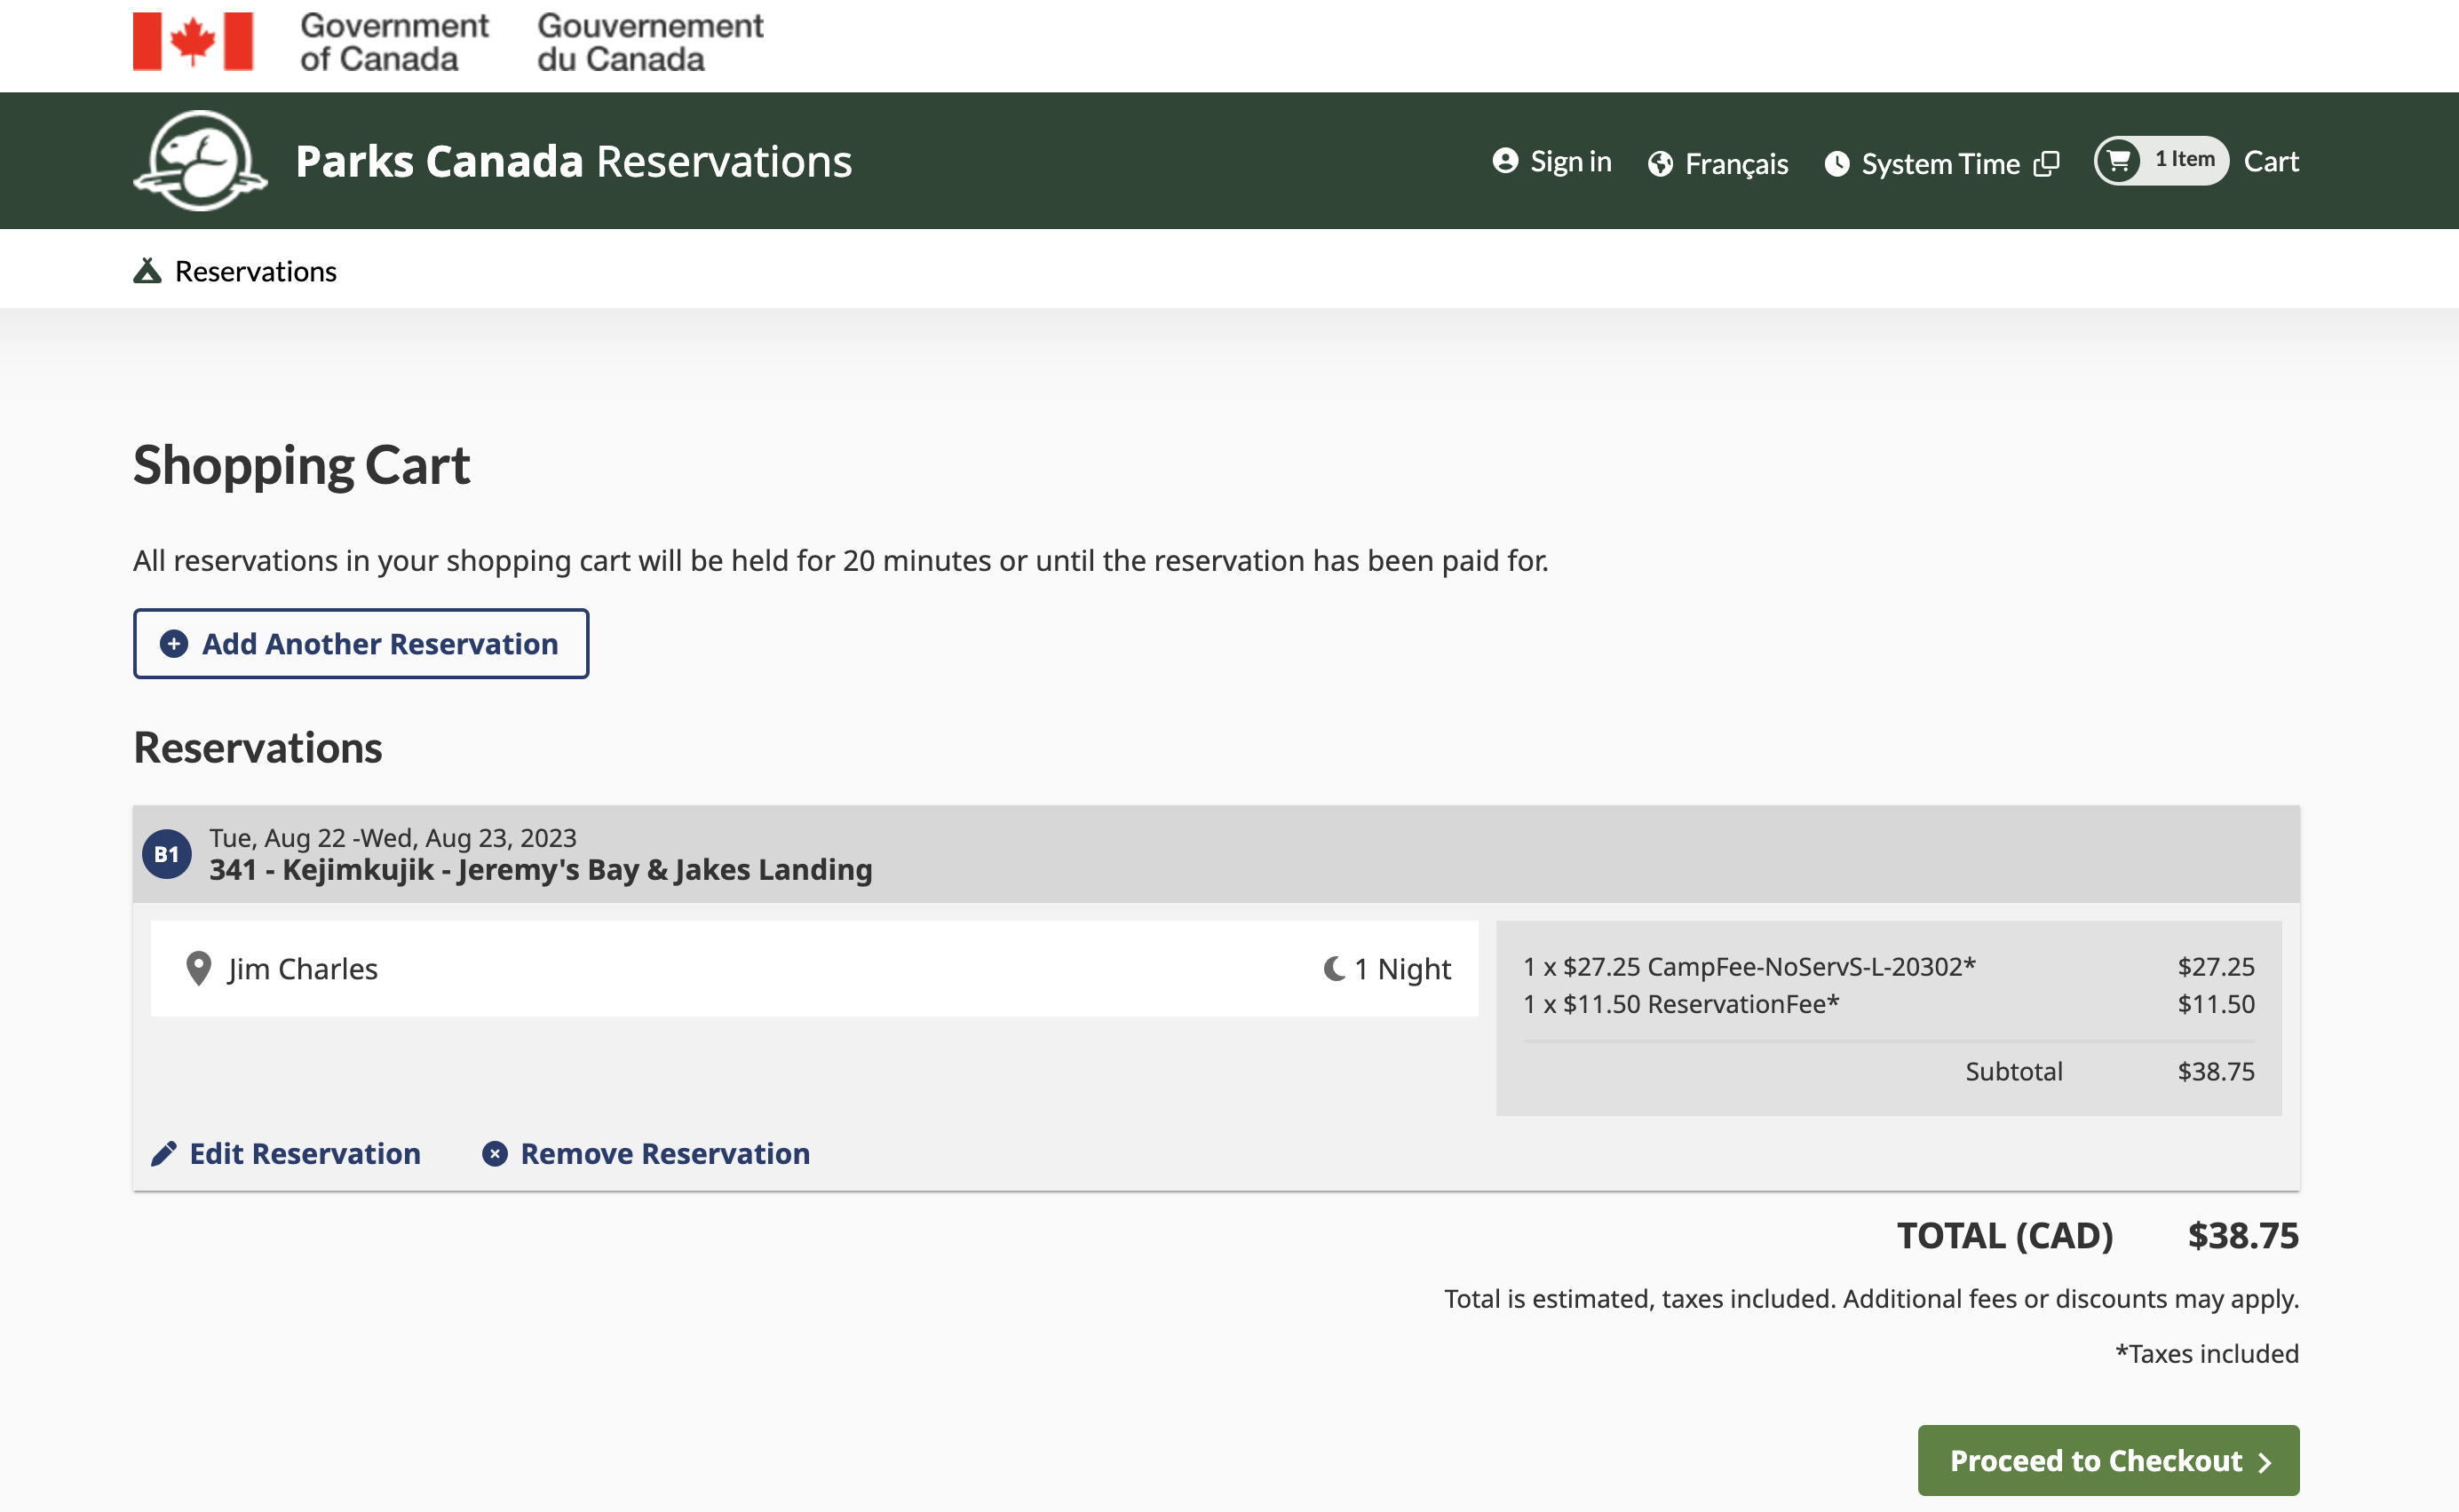This screenshot has height=1512, width=2459.
Task: Click the Parks Canada beaver logo
Action: point(201,161)
